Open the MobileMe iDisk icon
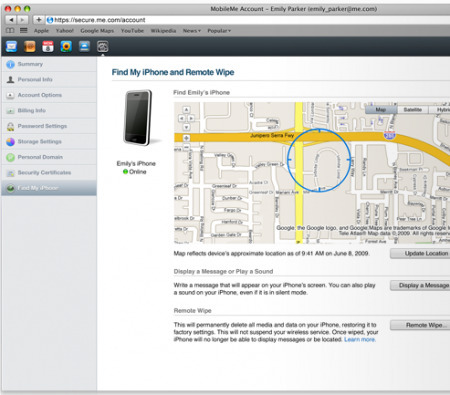450x395 pixels. (x=84, y=46)
